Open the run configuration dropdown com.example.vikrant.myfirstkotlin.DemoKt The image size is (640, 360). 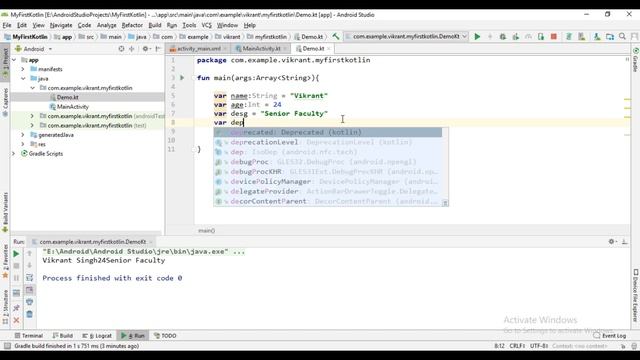point(406,36)
